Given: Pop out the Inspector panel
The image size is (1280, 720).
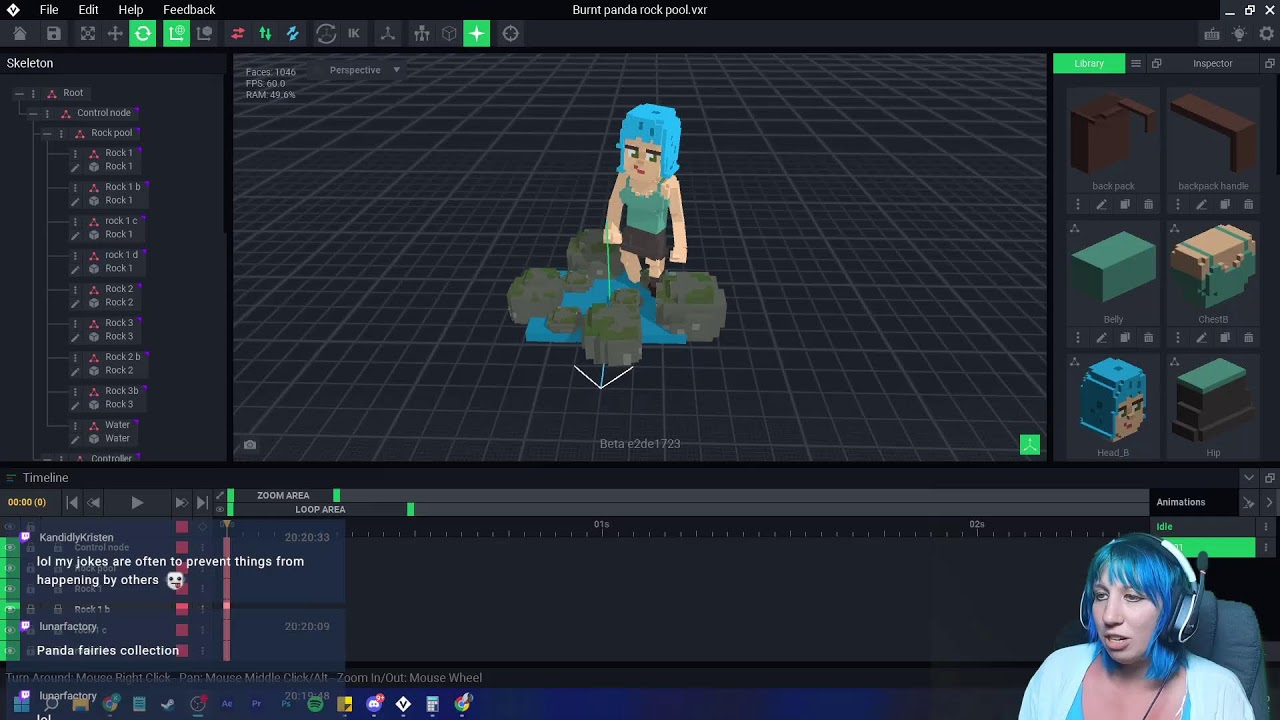Looking at the screenshot, I should click(1270, 63).
